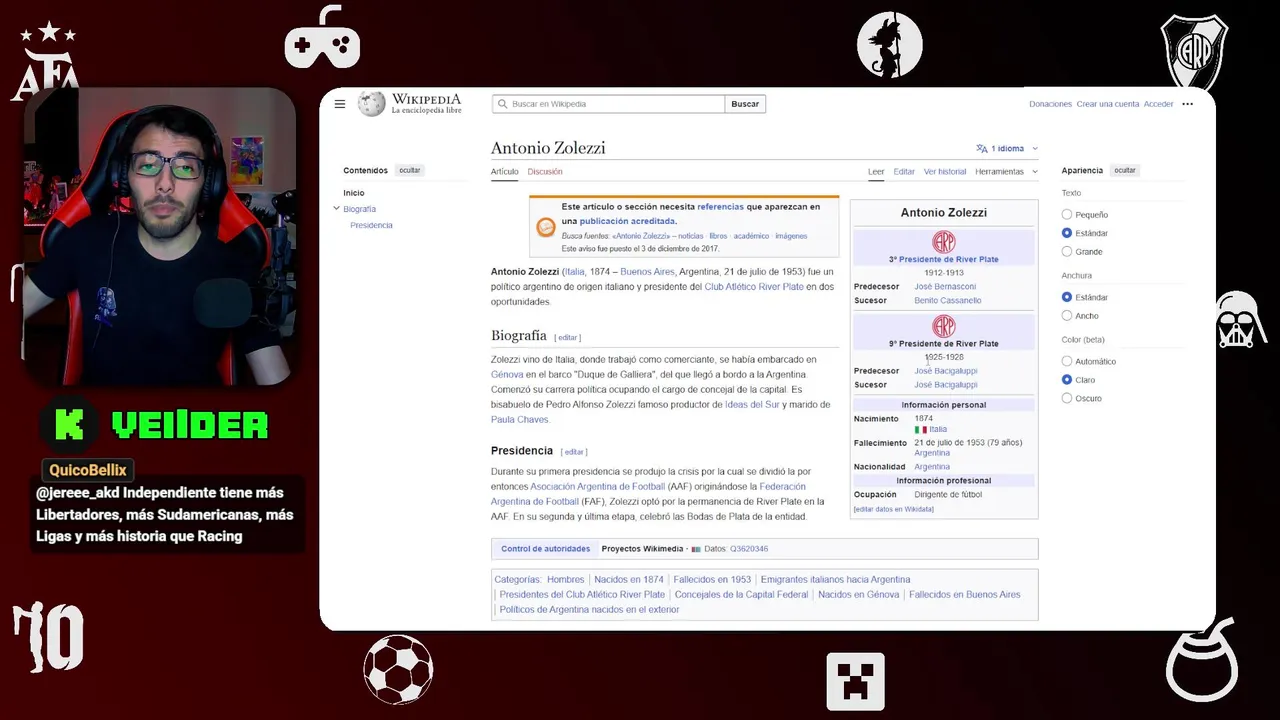
Task: Open Ver historial tab
Action: tap(945, 172)
